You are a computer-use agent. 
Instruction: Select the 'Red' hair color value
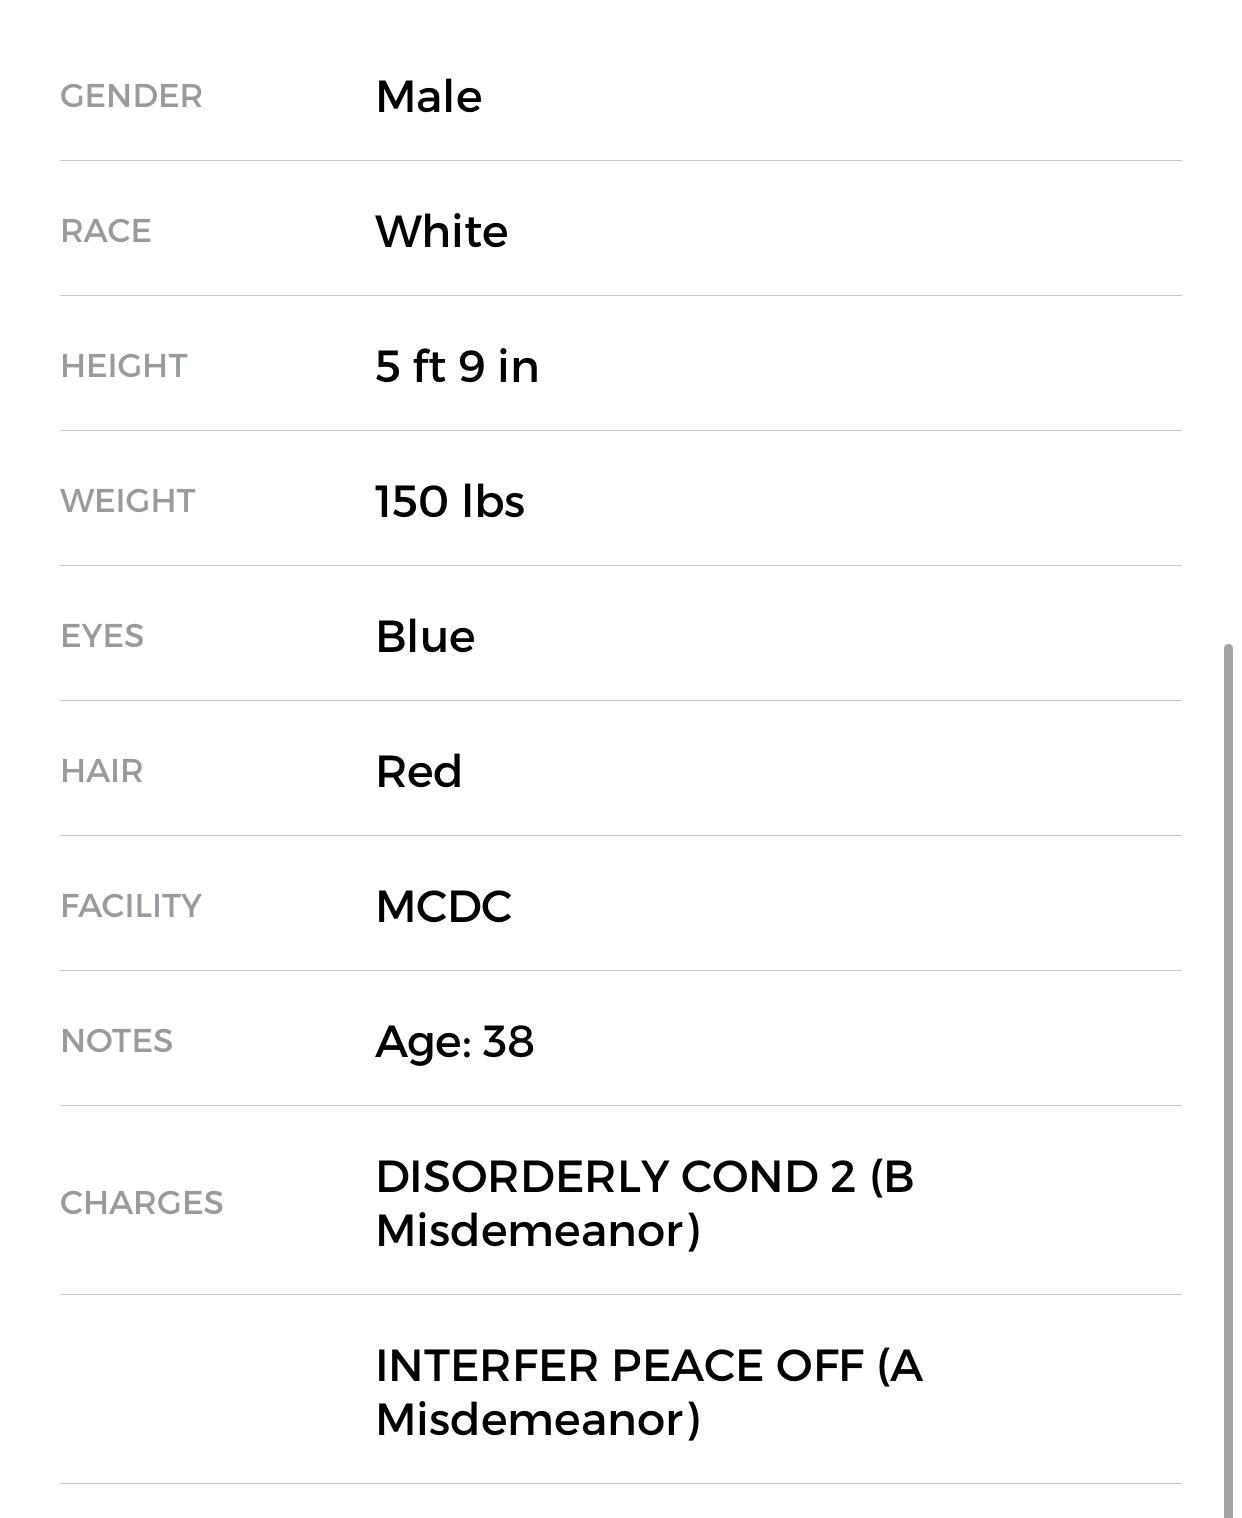coord(418,772)
